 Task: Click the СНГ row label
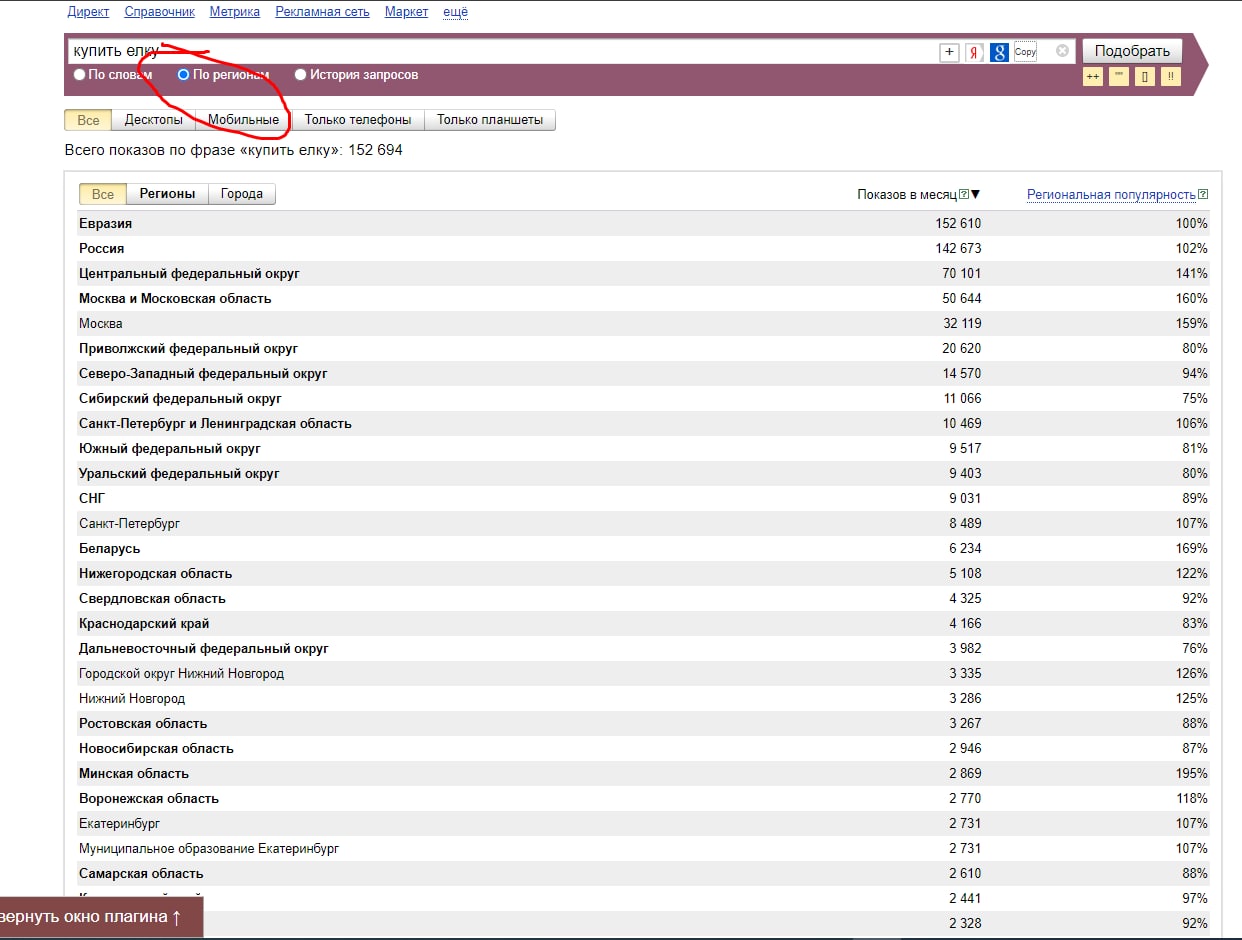[x=92, y=498]
